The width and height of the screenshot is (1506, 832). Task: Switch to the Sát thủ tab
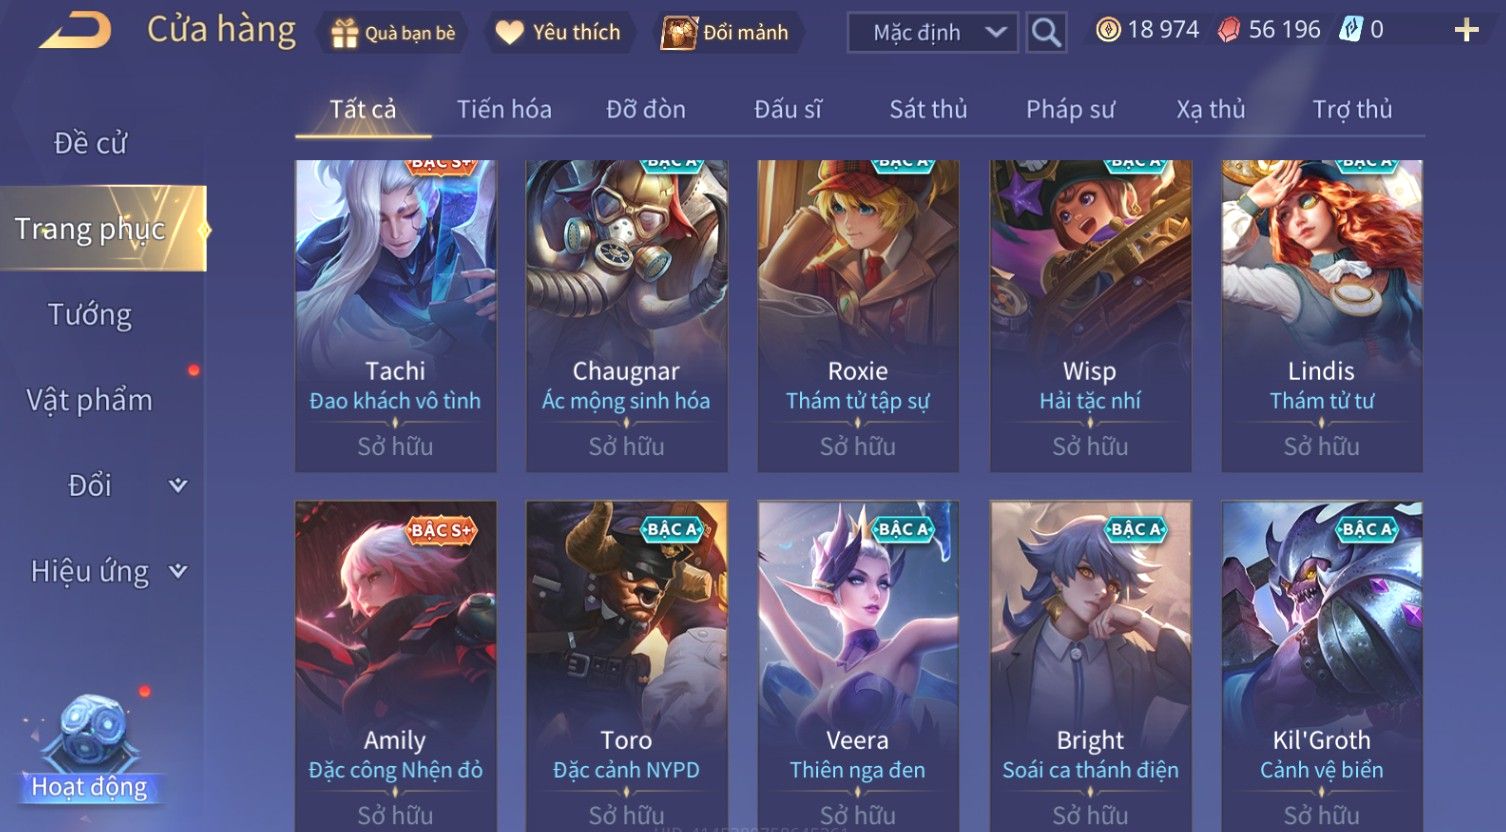point(928,109)
